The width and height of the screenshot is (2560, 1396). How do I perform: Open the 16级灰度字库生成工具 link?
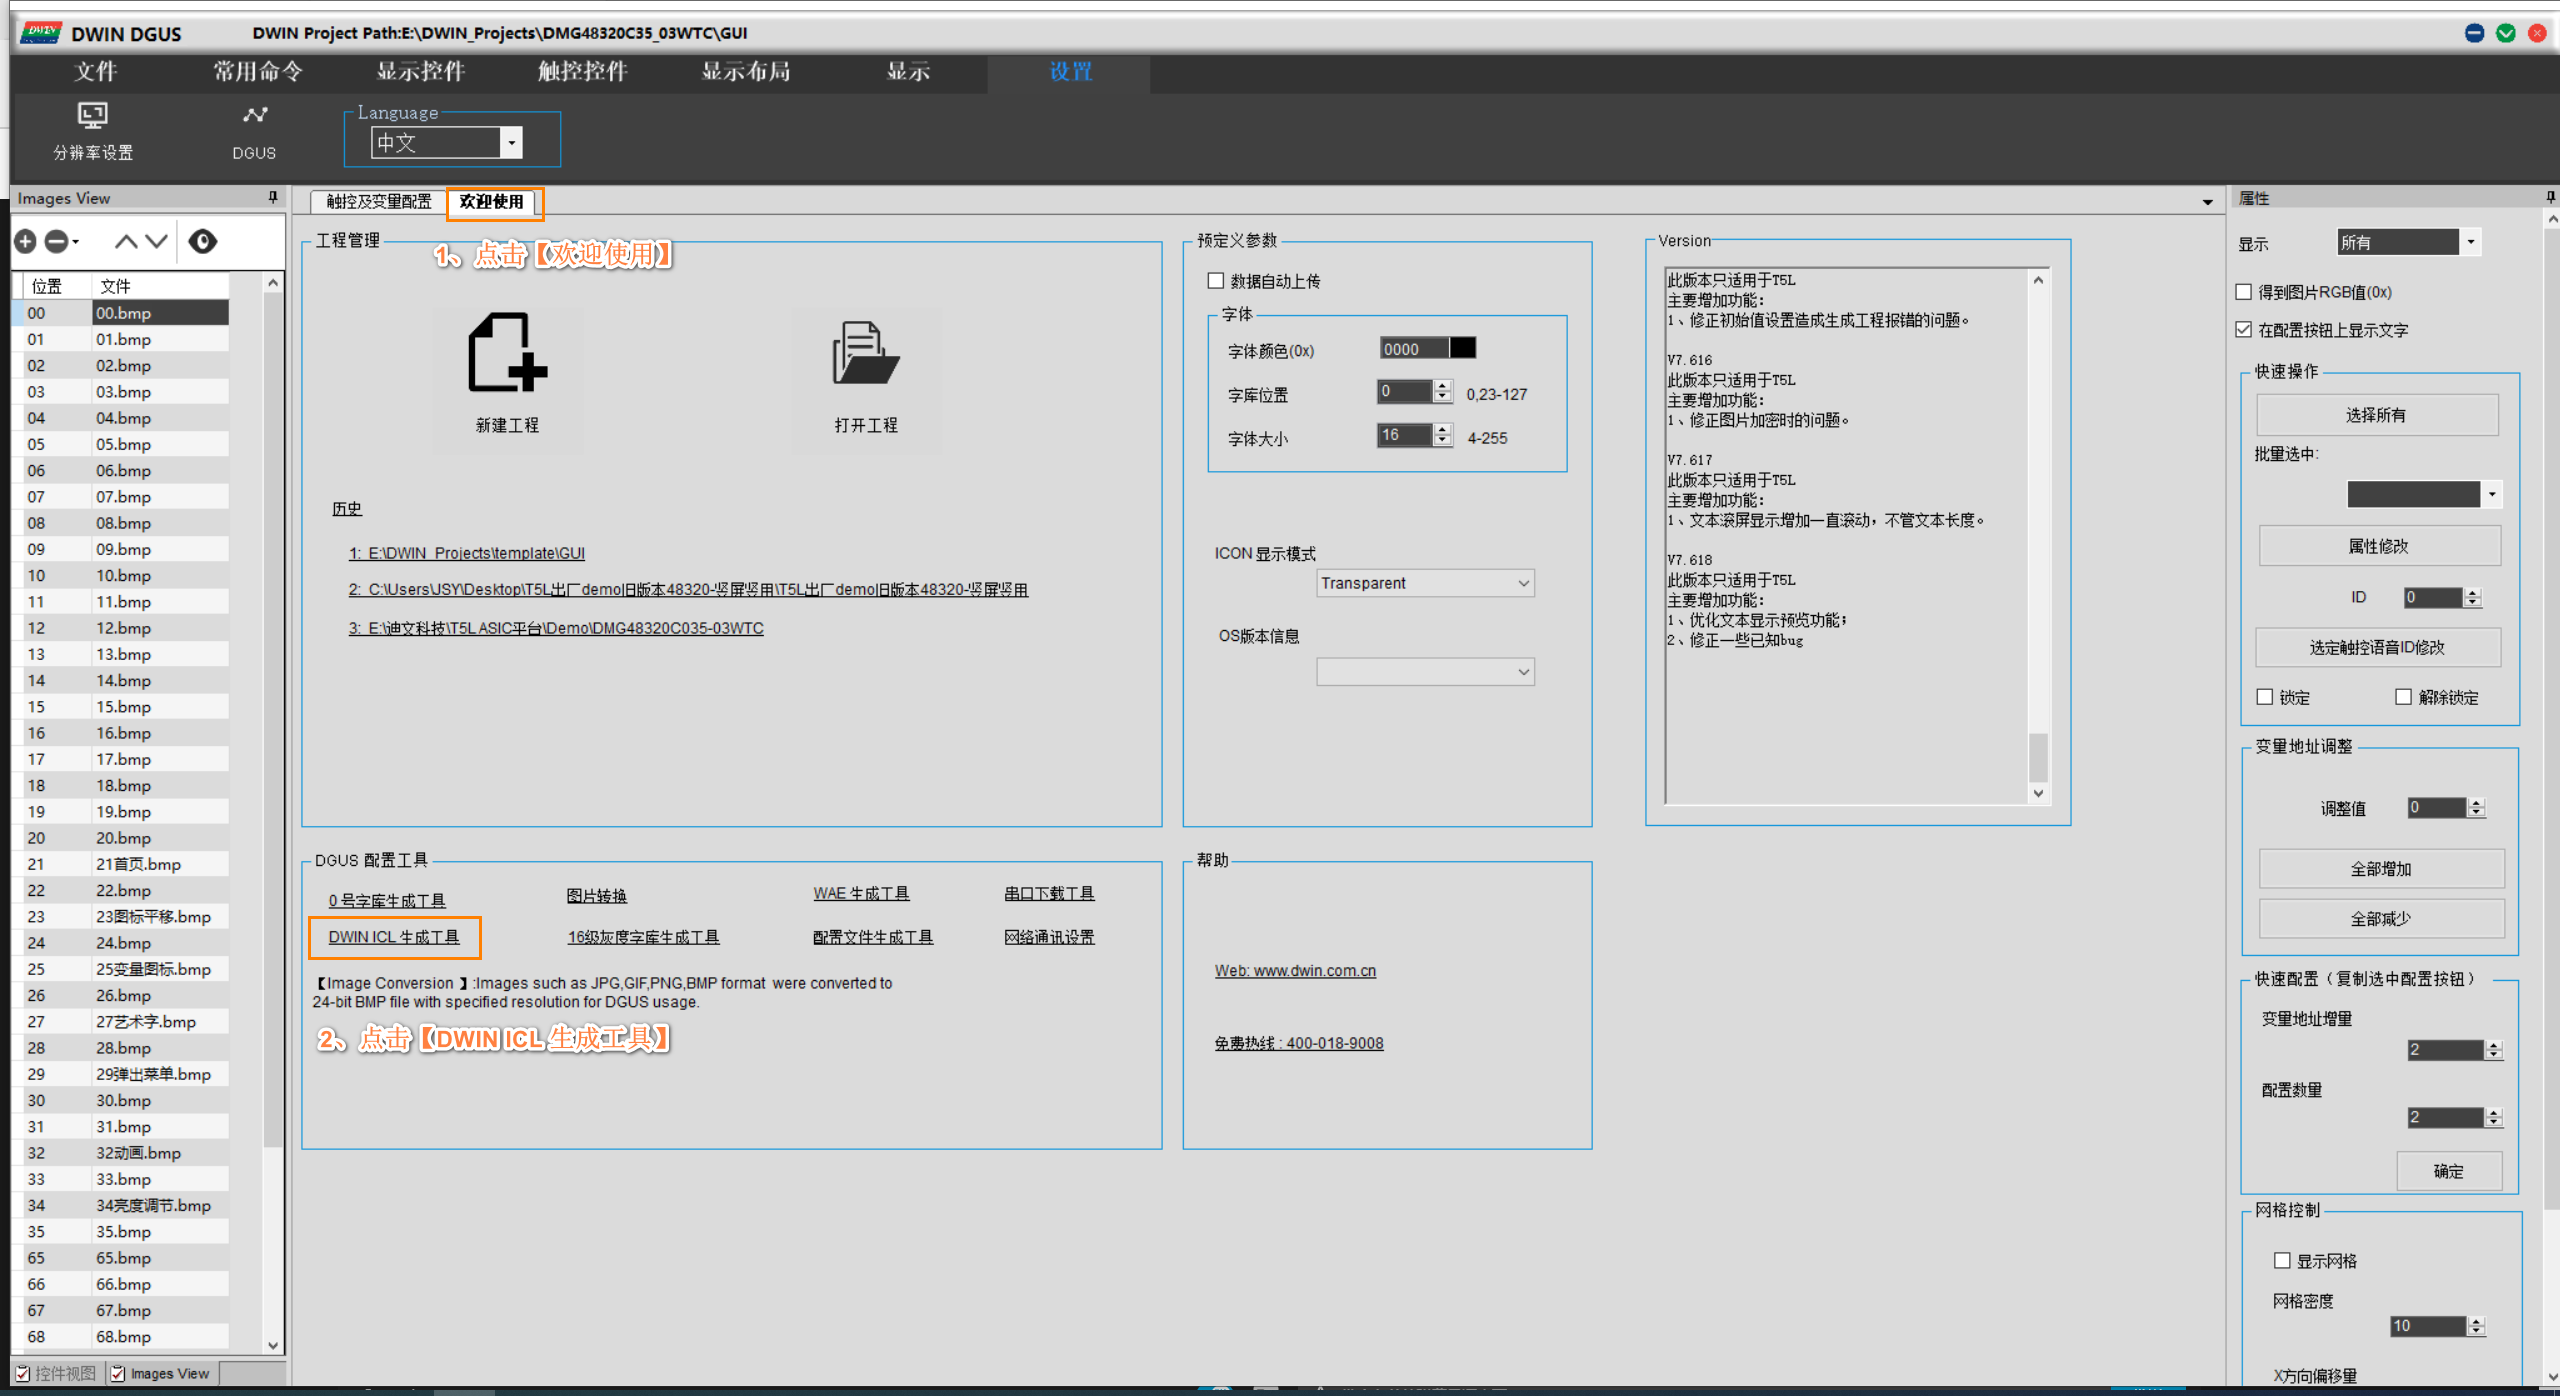pyautogui.click(x=643, y=937)
